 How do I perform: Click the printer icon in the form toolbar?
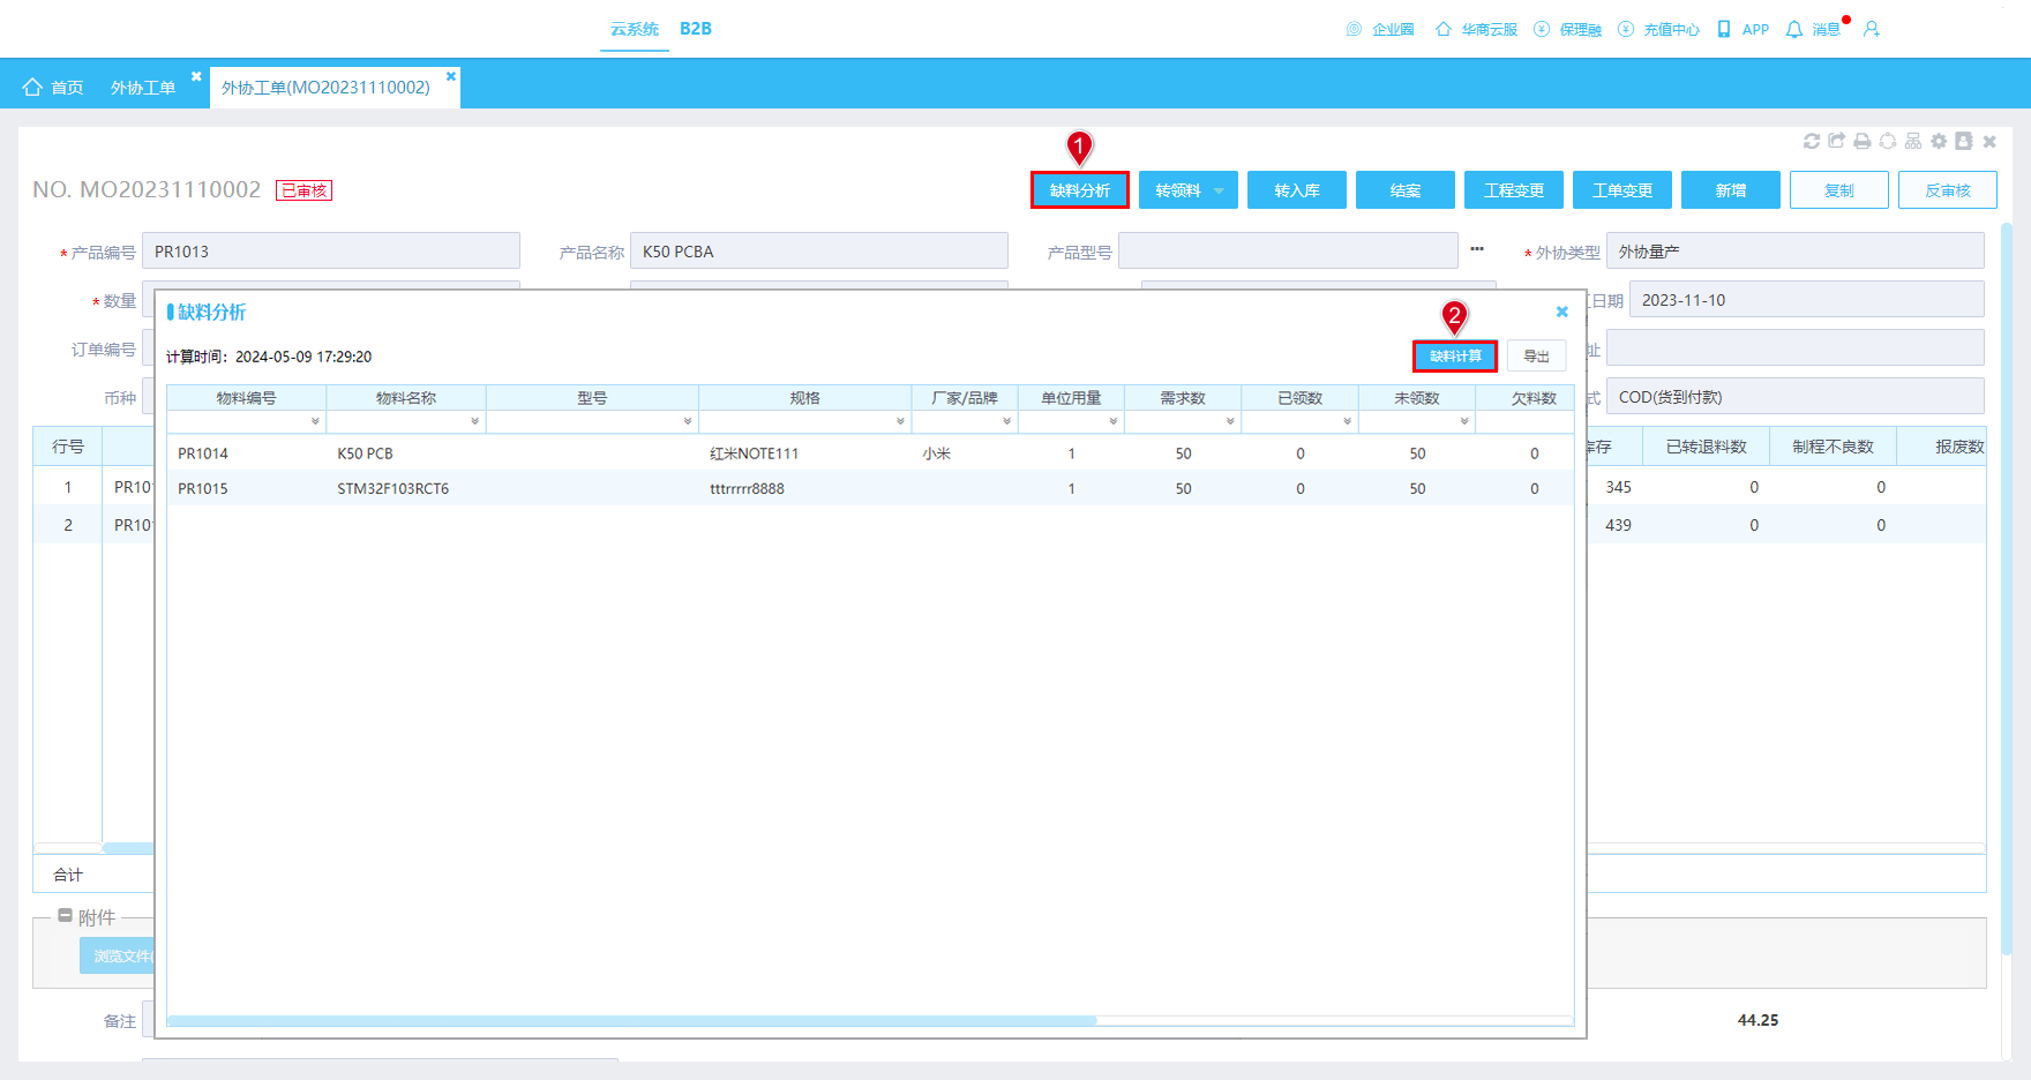1862,141
